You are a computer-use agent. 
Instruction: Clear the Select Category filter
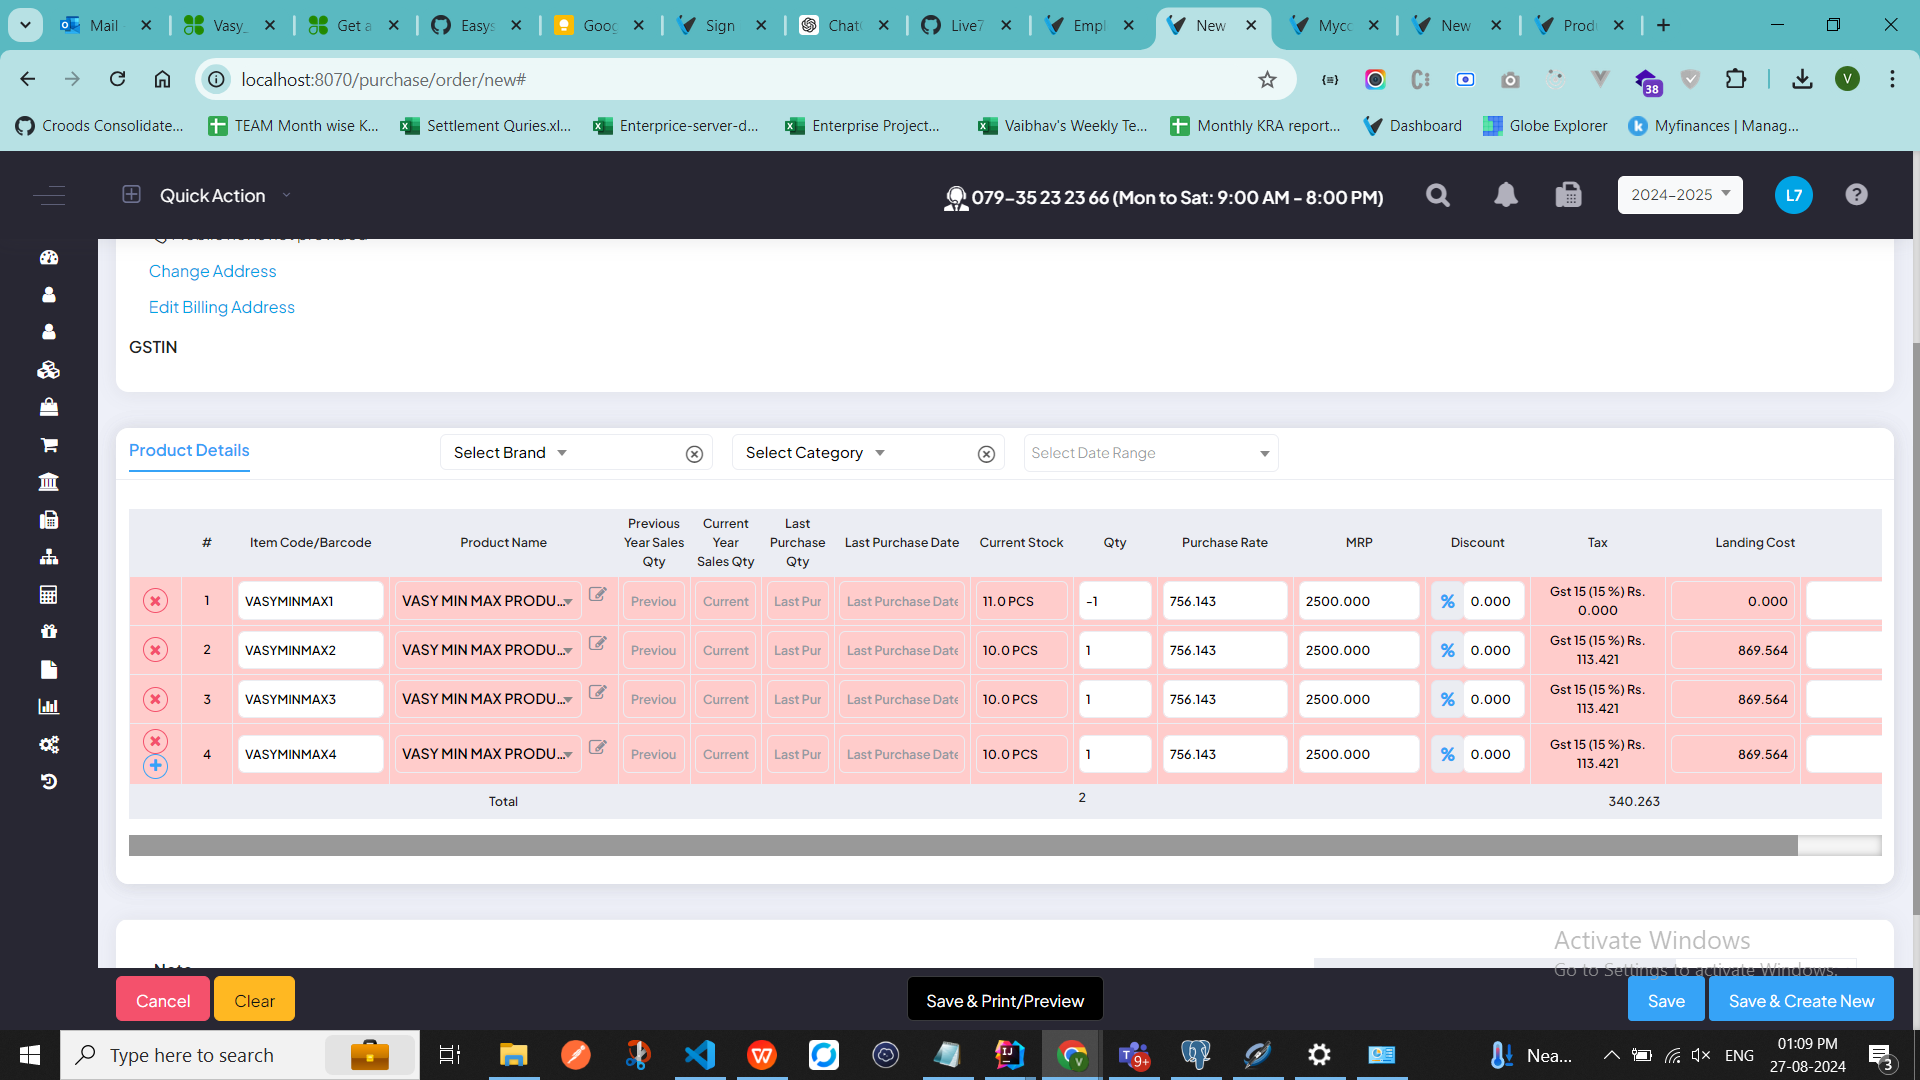pos(986,454)
